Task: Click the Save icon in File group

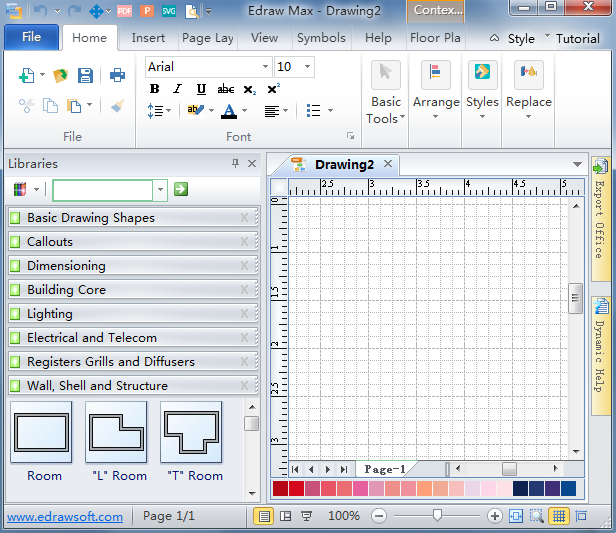Action: [x=85, y=76]
